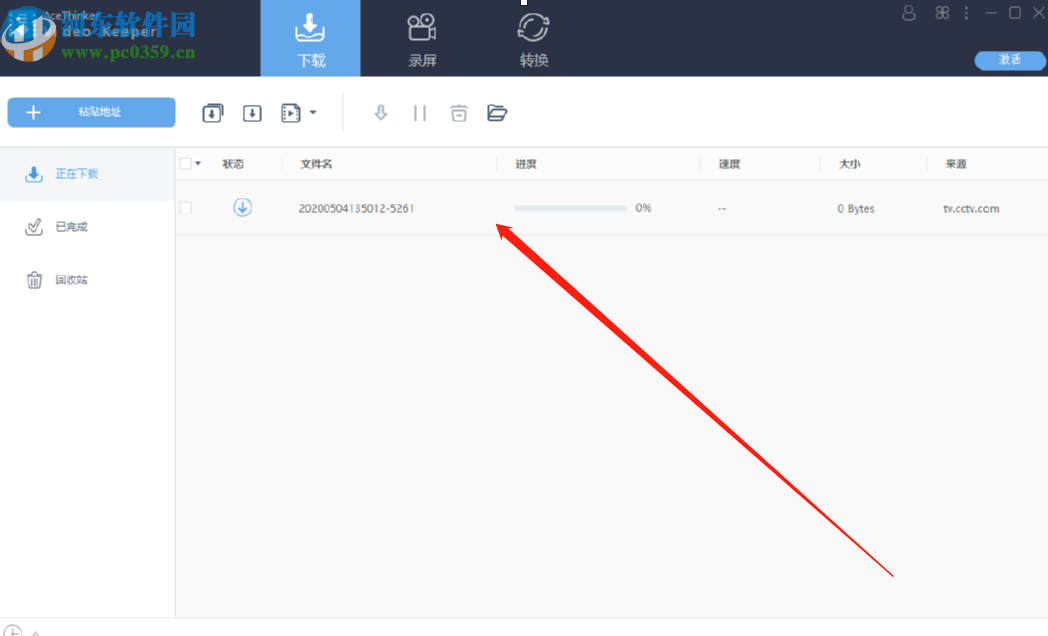
Task: Click the 大小 column header
Action: point(849,164)
